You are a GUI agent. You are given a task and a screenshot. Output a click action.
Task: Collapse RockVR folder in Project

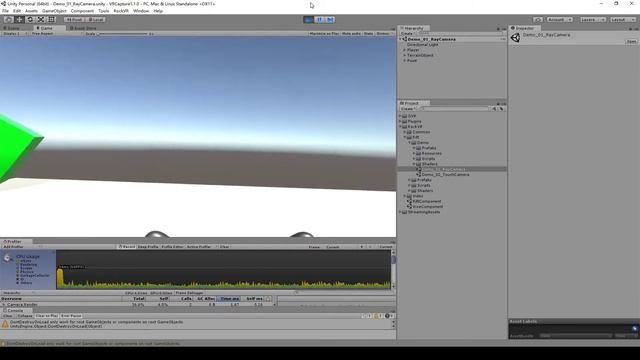(x=400, y=127)
